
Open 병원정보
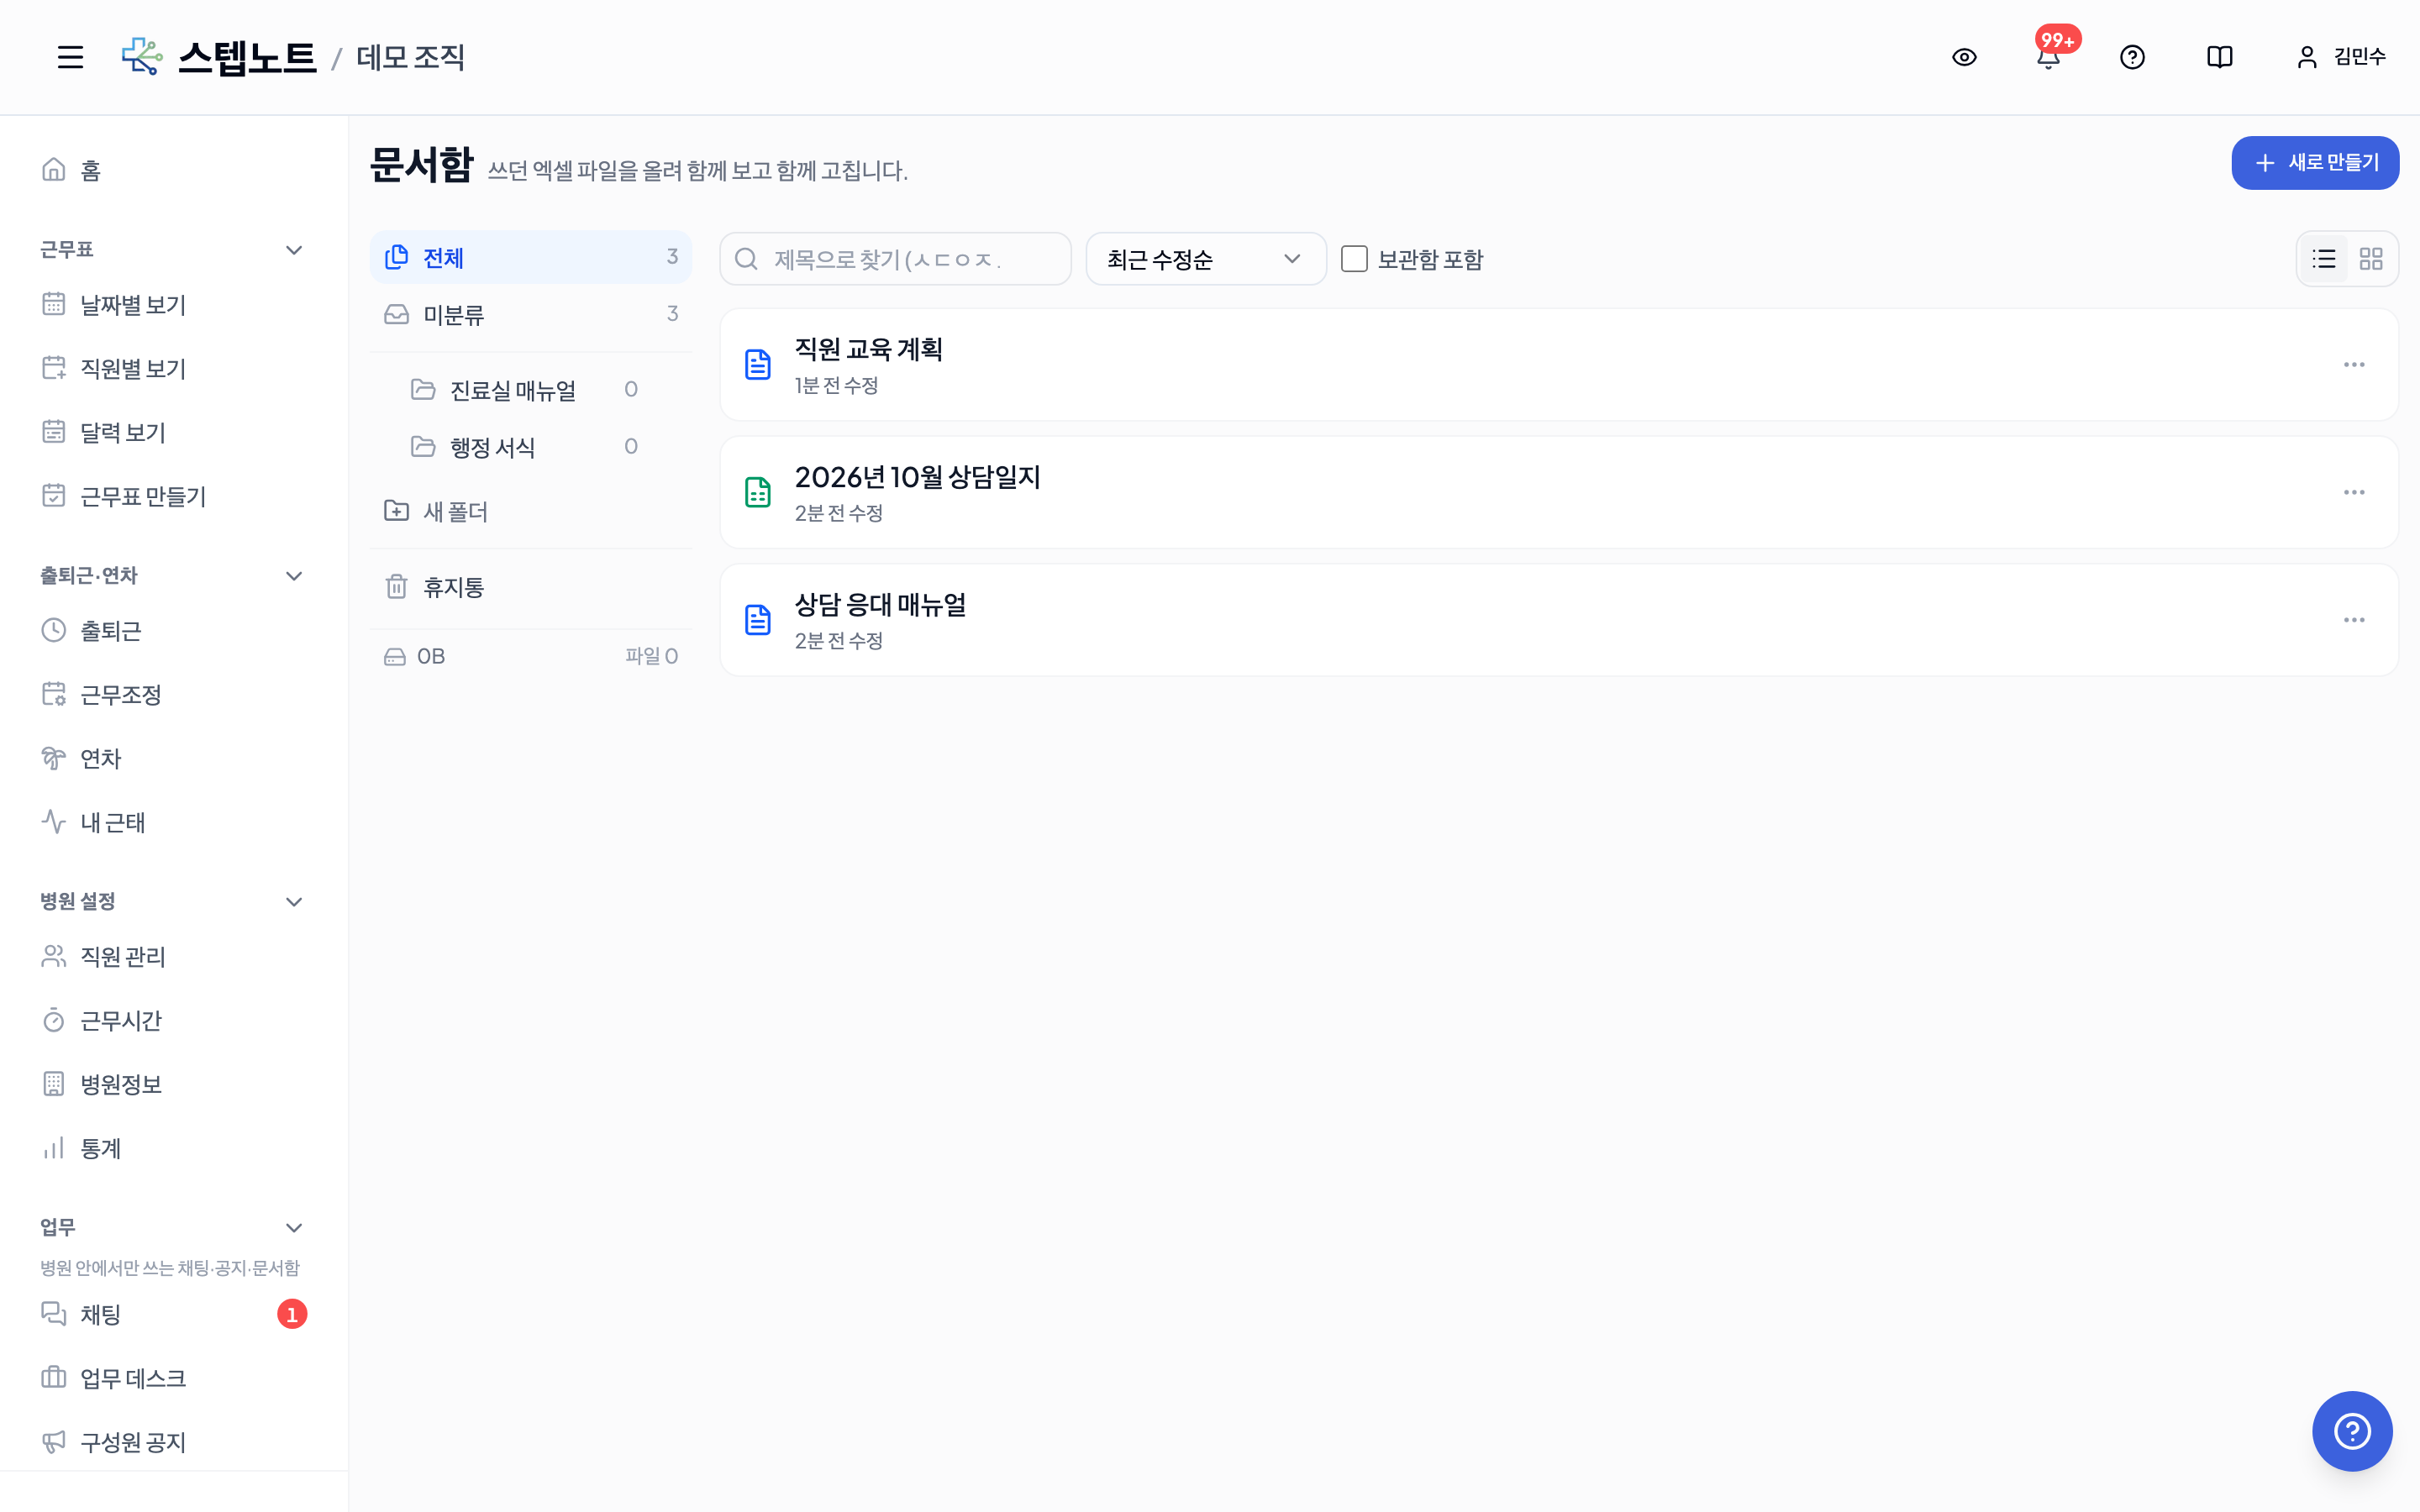click(x=174, y=1084)
